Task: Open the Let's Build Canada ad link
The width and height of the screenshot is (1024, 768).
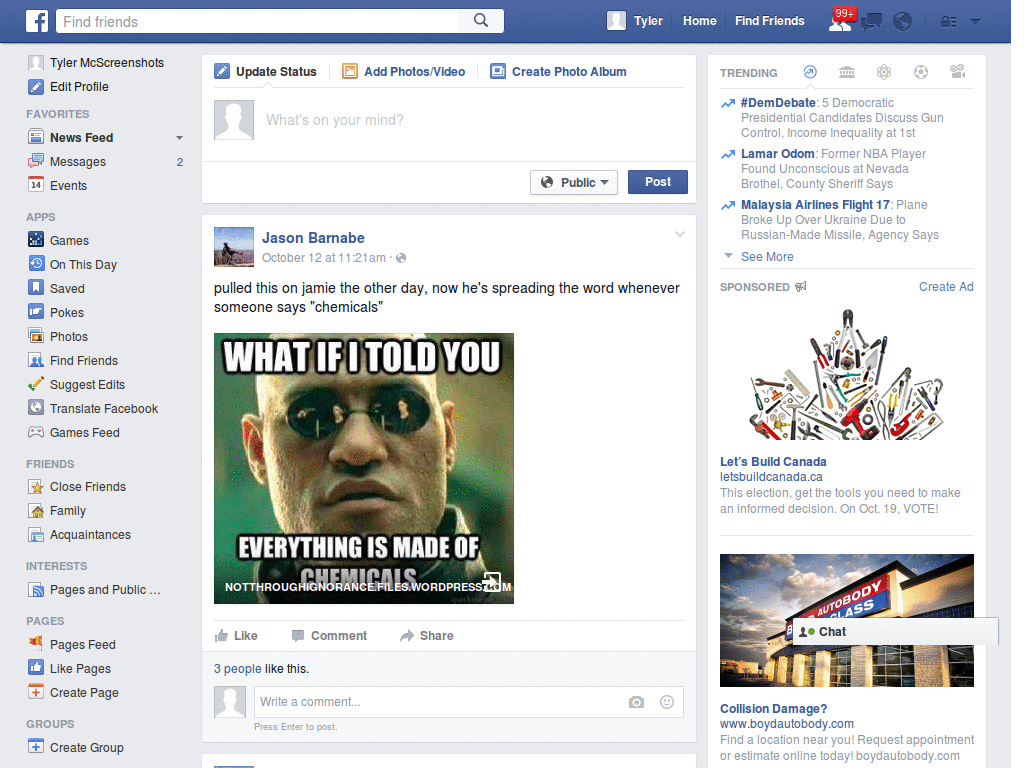Action: pyautogui.click(x=773, y=462)
